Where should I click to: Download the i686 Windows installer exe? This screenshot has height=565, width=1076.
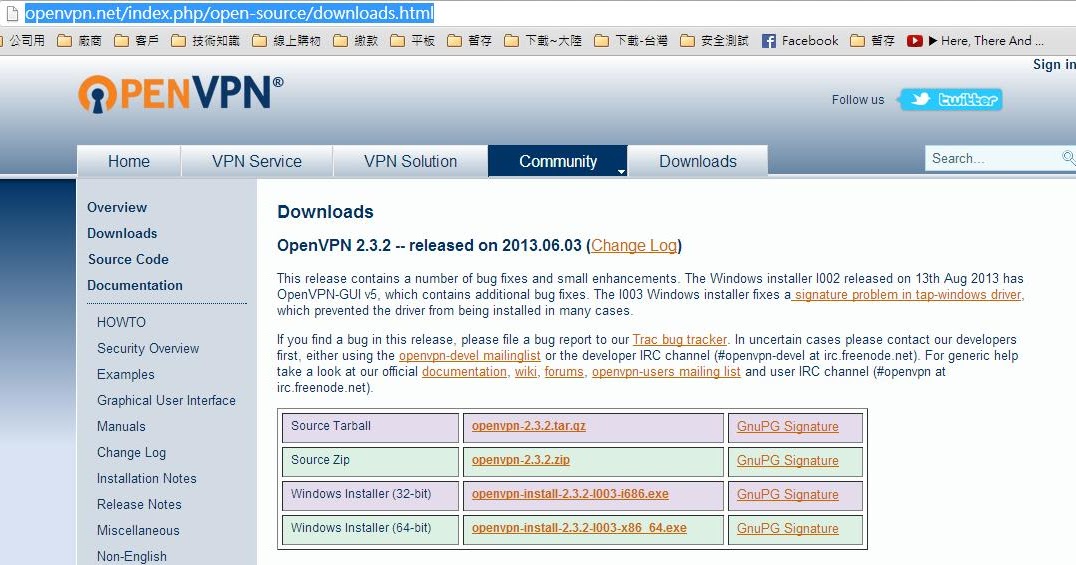570,494
